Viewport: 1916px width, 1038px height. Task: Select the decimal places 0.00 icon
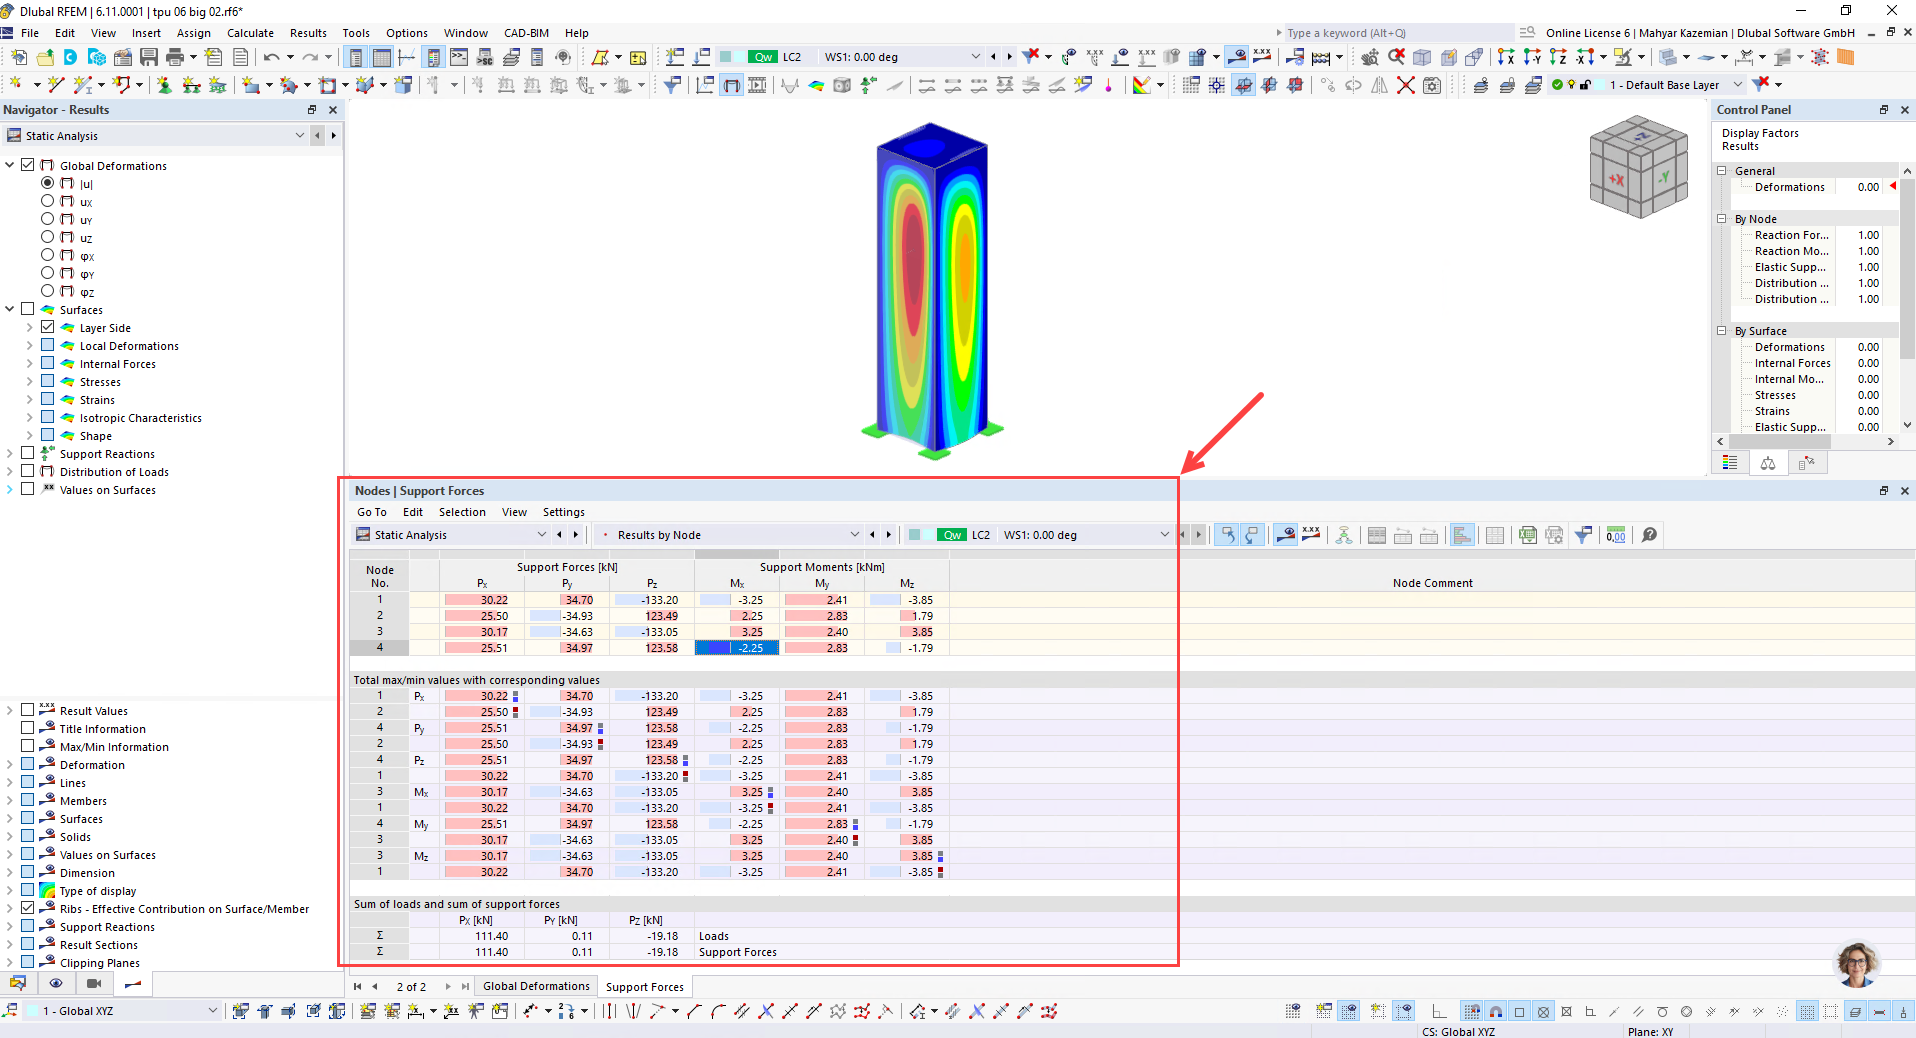click(x=1616, y=535)
